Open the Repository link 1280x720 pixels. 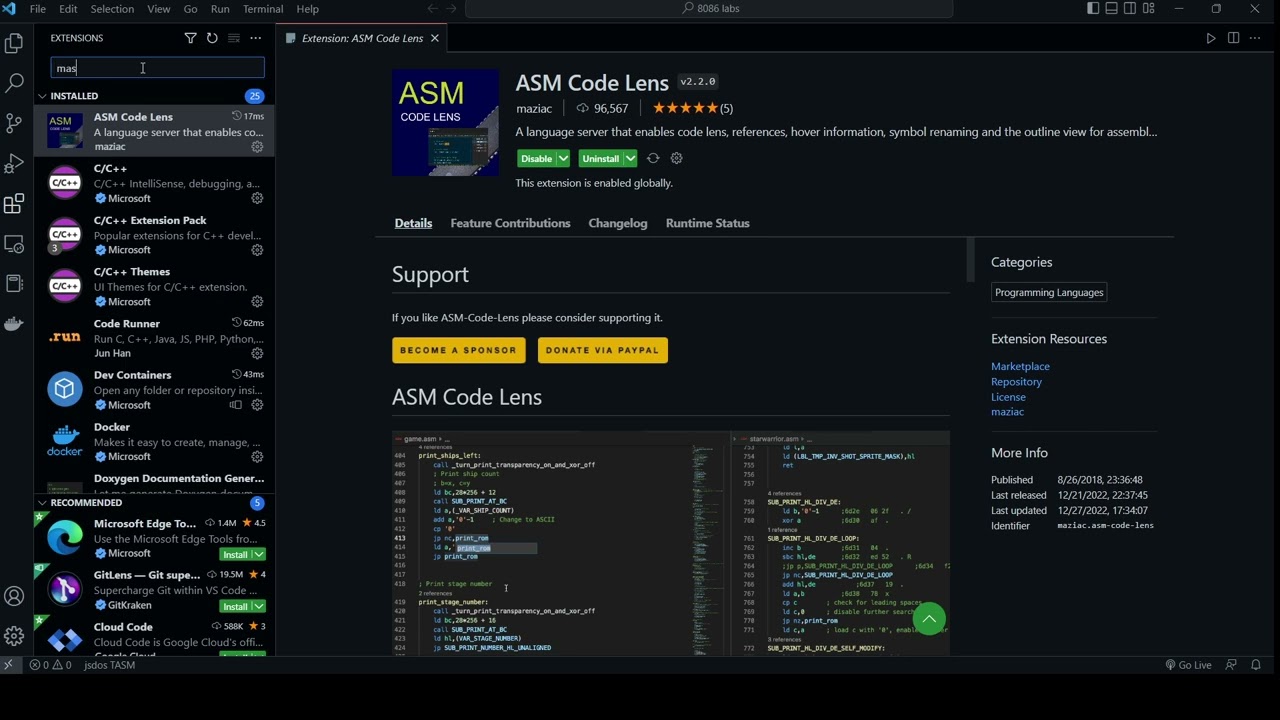(1016, 382)
